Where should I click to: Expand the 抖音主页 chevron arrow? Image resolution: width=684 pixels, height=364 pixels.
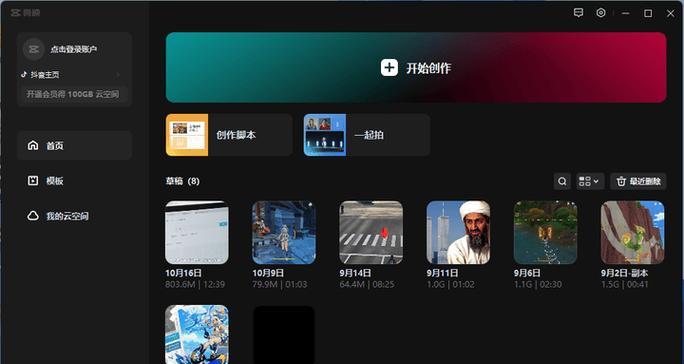(x=117, y=75)
